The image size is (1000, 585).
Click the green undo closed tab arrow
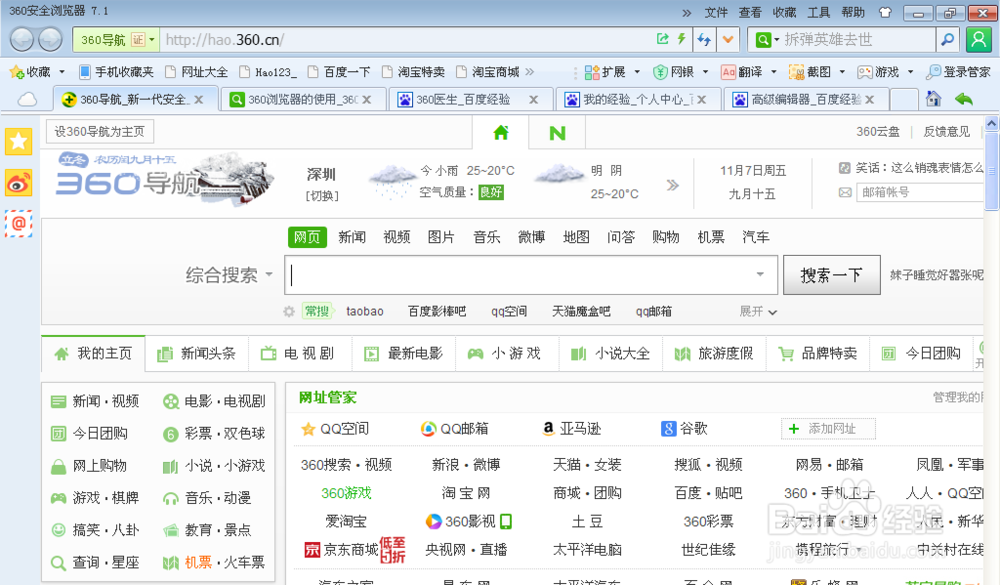[964, 99]
